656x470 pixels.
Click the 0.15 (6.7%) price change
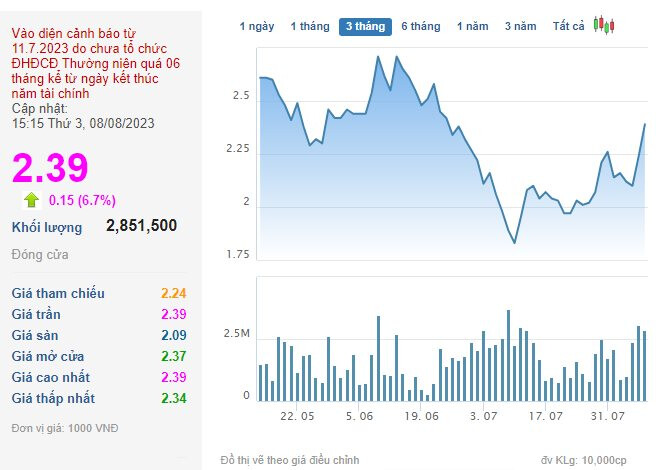(82, 199)
